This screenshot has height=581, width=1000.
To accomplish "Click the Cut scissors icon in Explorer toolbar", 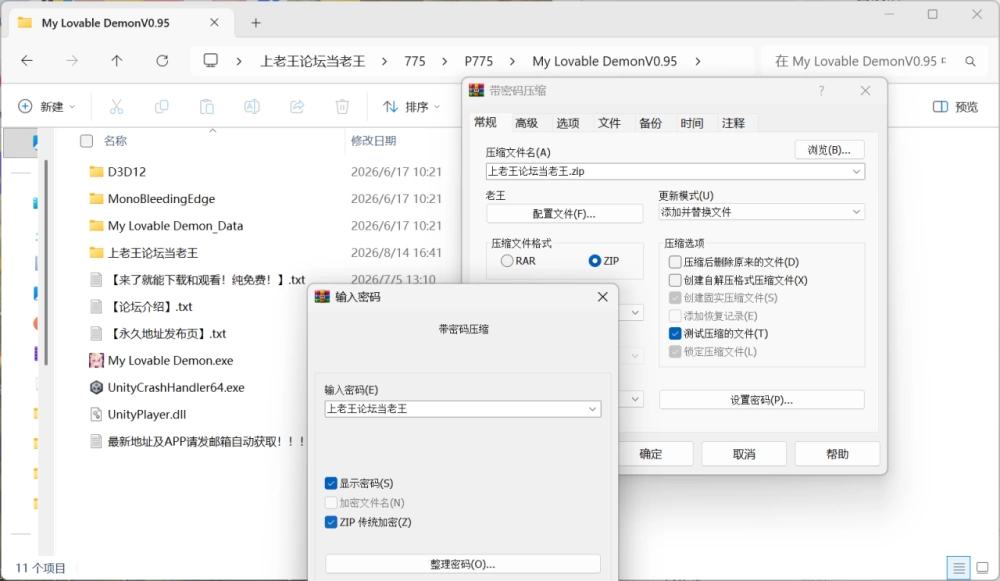I will coord(116,107).
